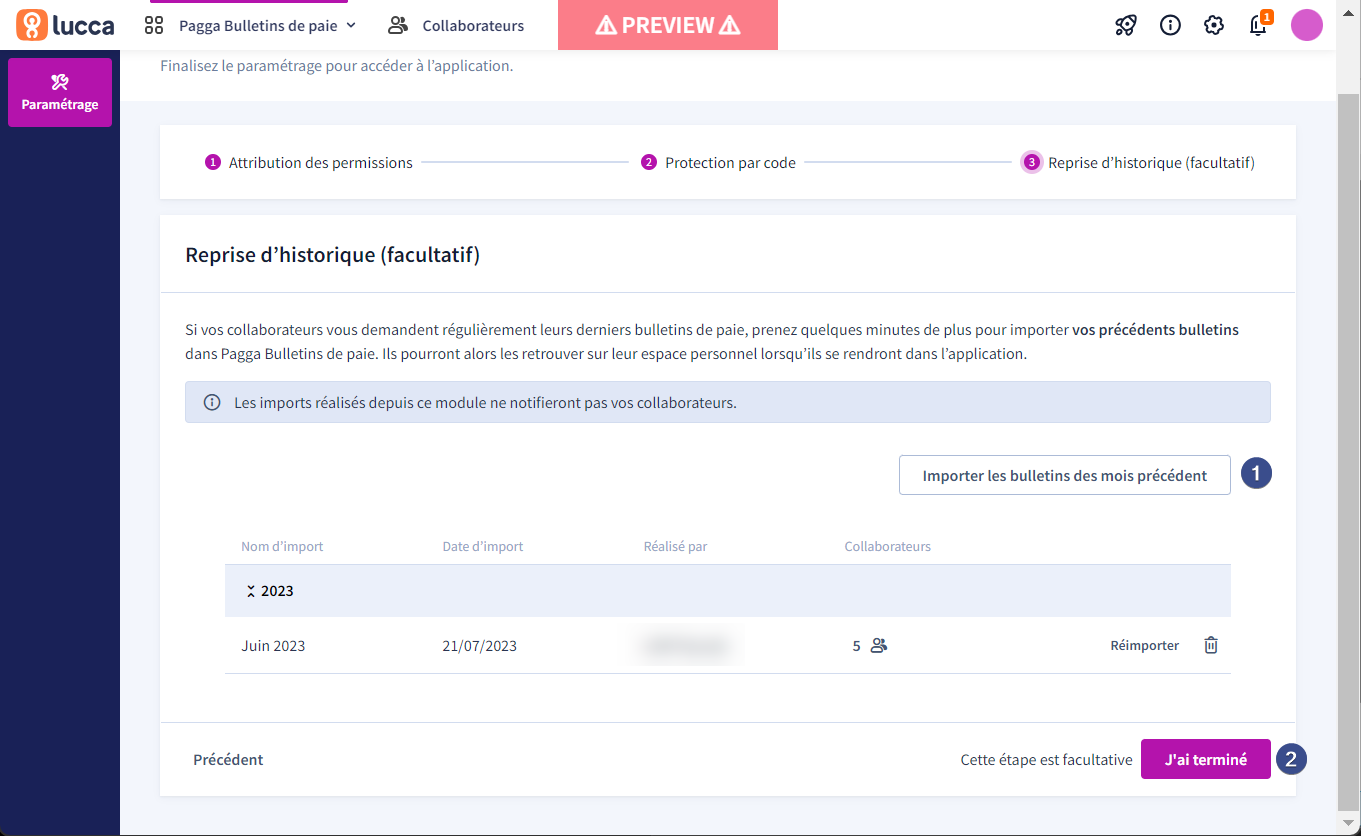
Task: Open the settings gear icon
Action: (1214, 25)
